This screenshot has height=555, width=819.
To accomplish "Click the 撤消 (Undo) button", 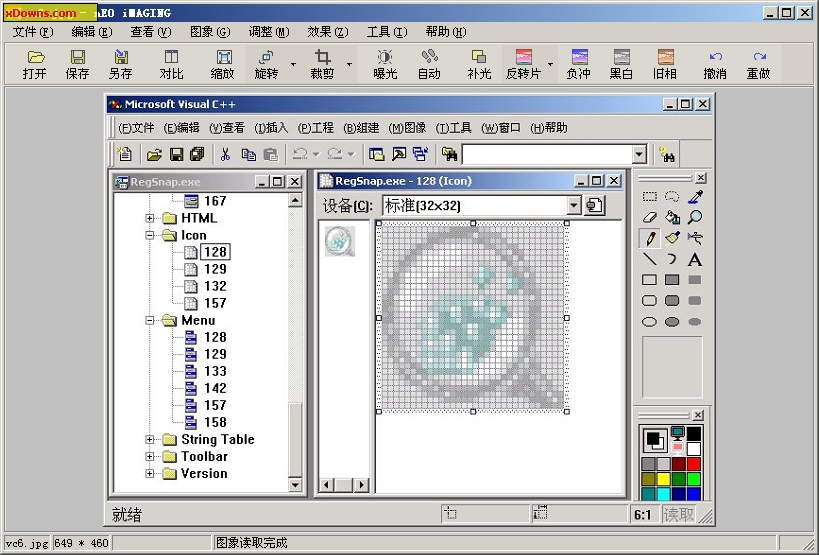I will (x=715, y=64).
